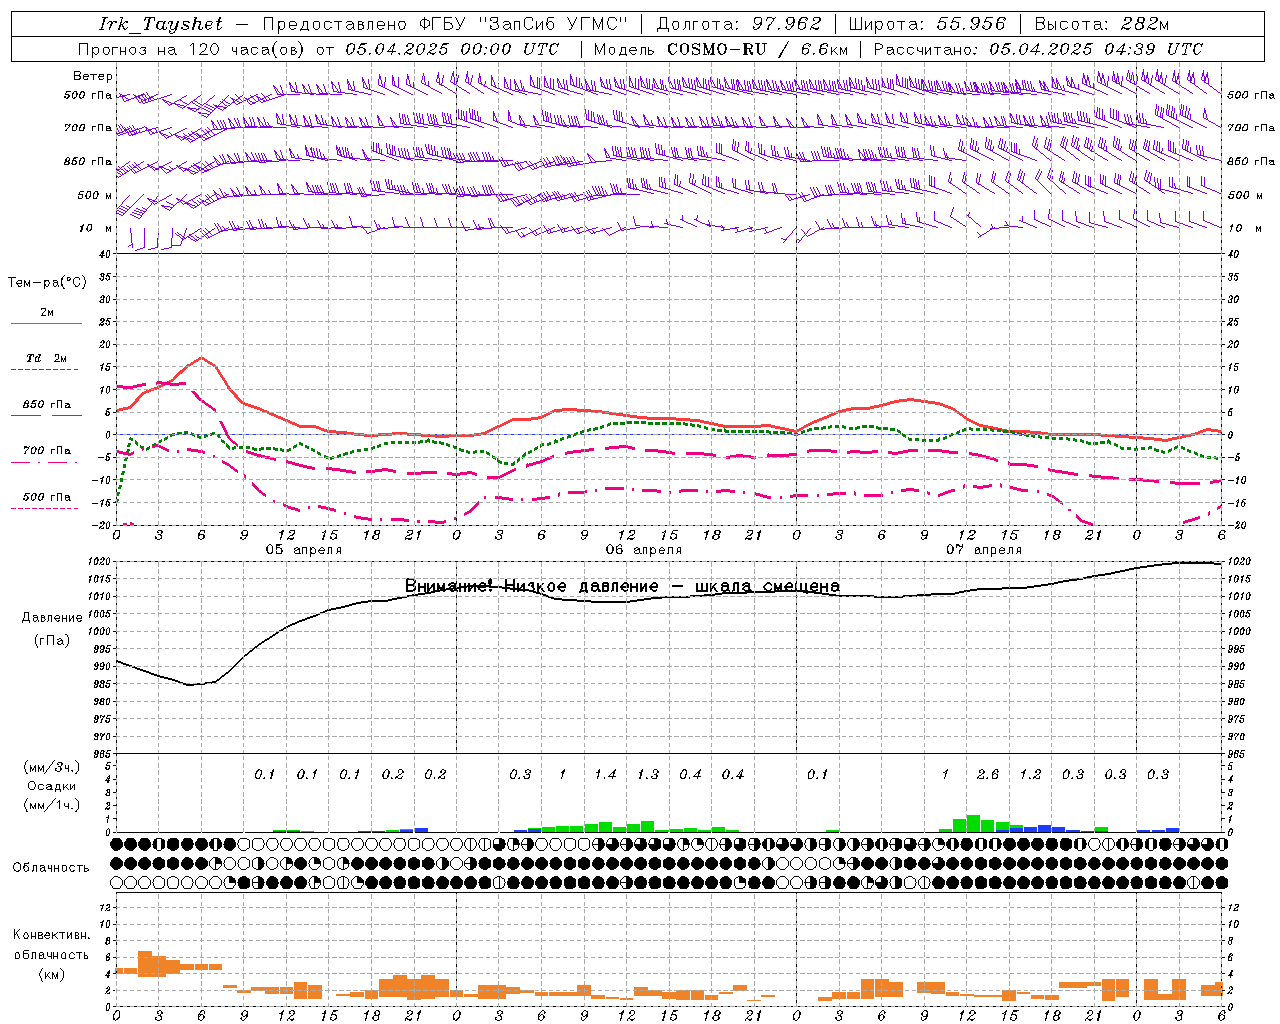1280x1024 pixels.
Task: Click the 2.6 precipitation amount value
Action: (x=987, y=774)
